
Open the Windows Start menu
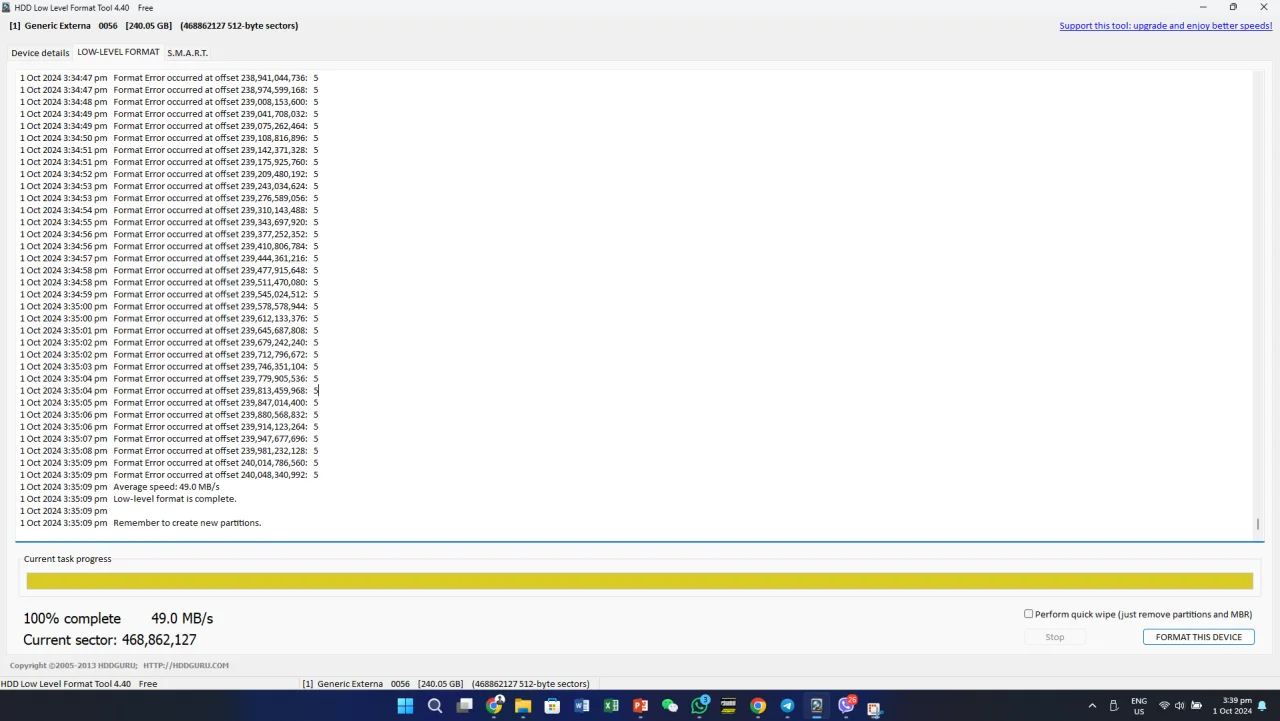click(405, 706)
